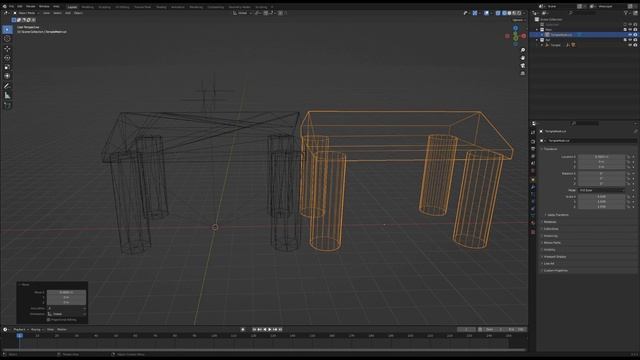Select the Move tool

click(x=7, y=49)
